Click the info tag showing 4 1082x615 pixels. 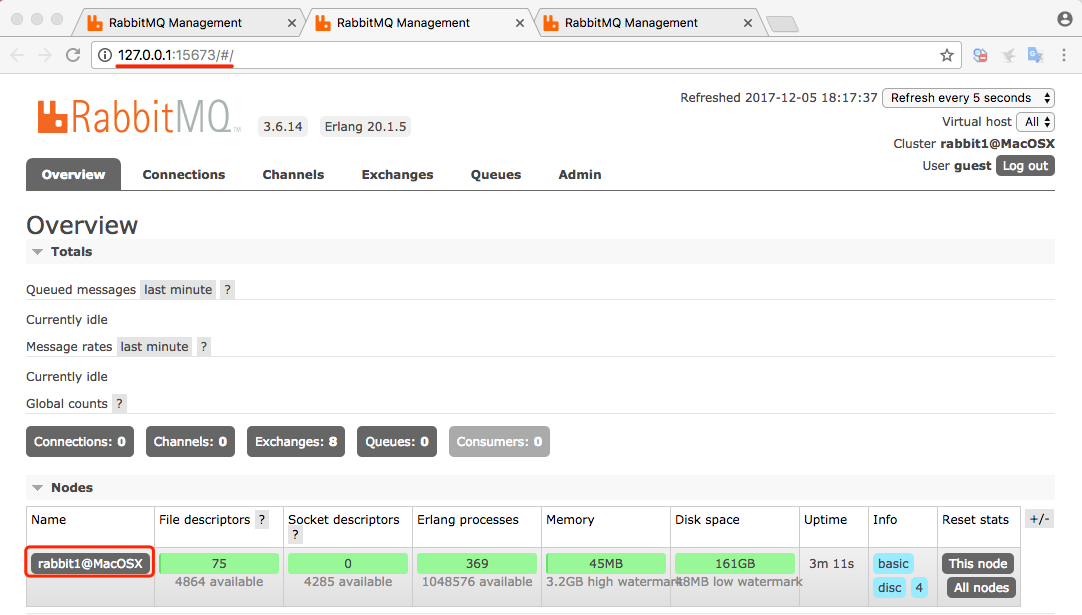[x=919, y=587]
